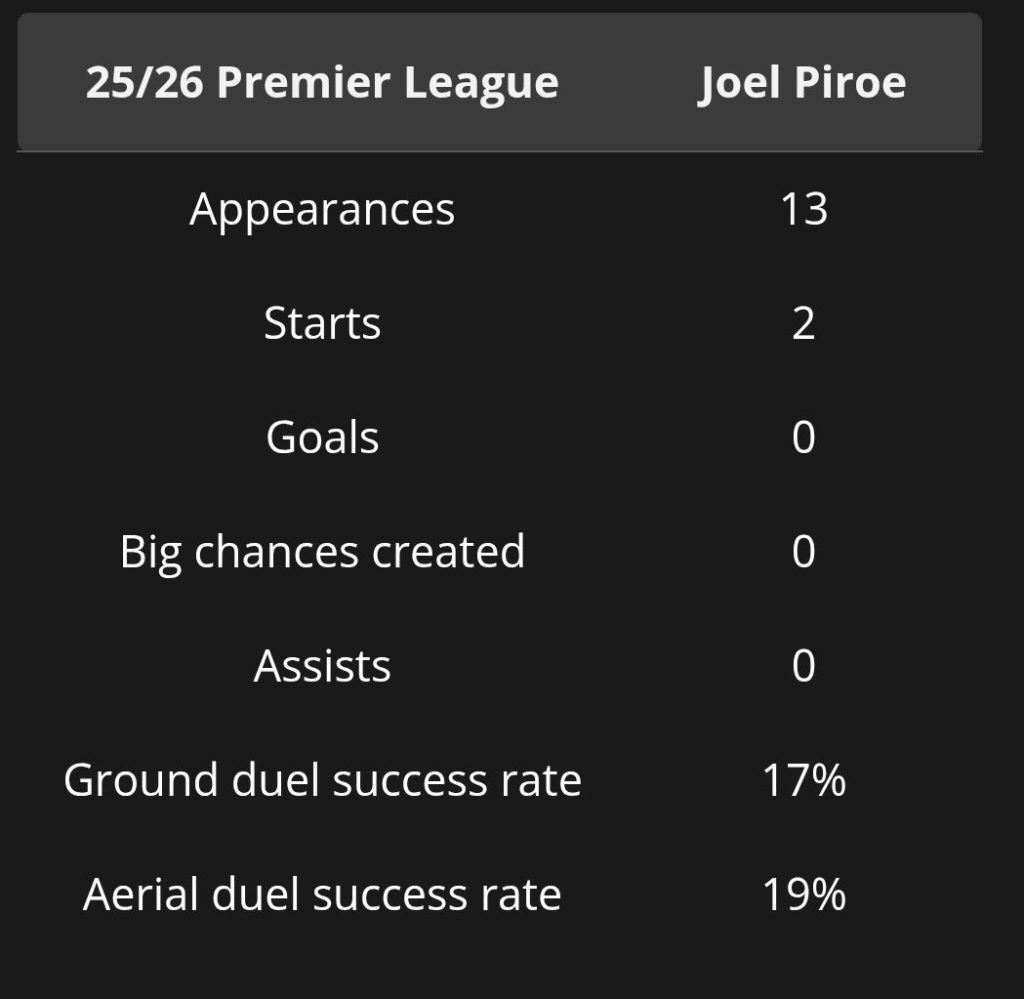Click the Joel Piroe column header
The image size is (1024, 999).
[x=802, y=82]
